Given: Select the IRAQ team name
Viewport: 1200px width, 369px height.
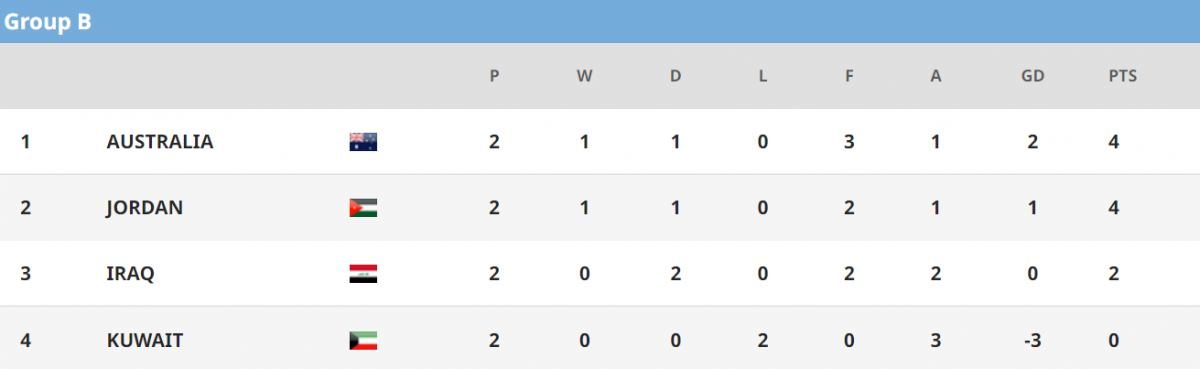Looking at the screenshot, I should click(130, 274).
